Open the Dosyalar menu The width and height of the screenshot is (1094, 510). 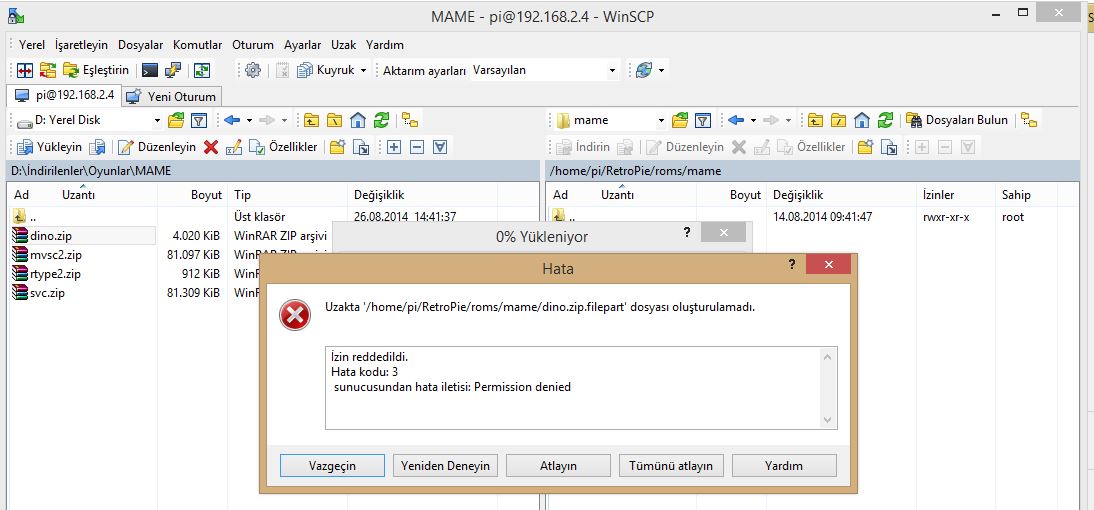tap(140, 45)
